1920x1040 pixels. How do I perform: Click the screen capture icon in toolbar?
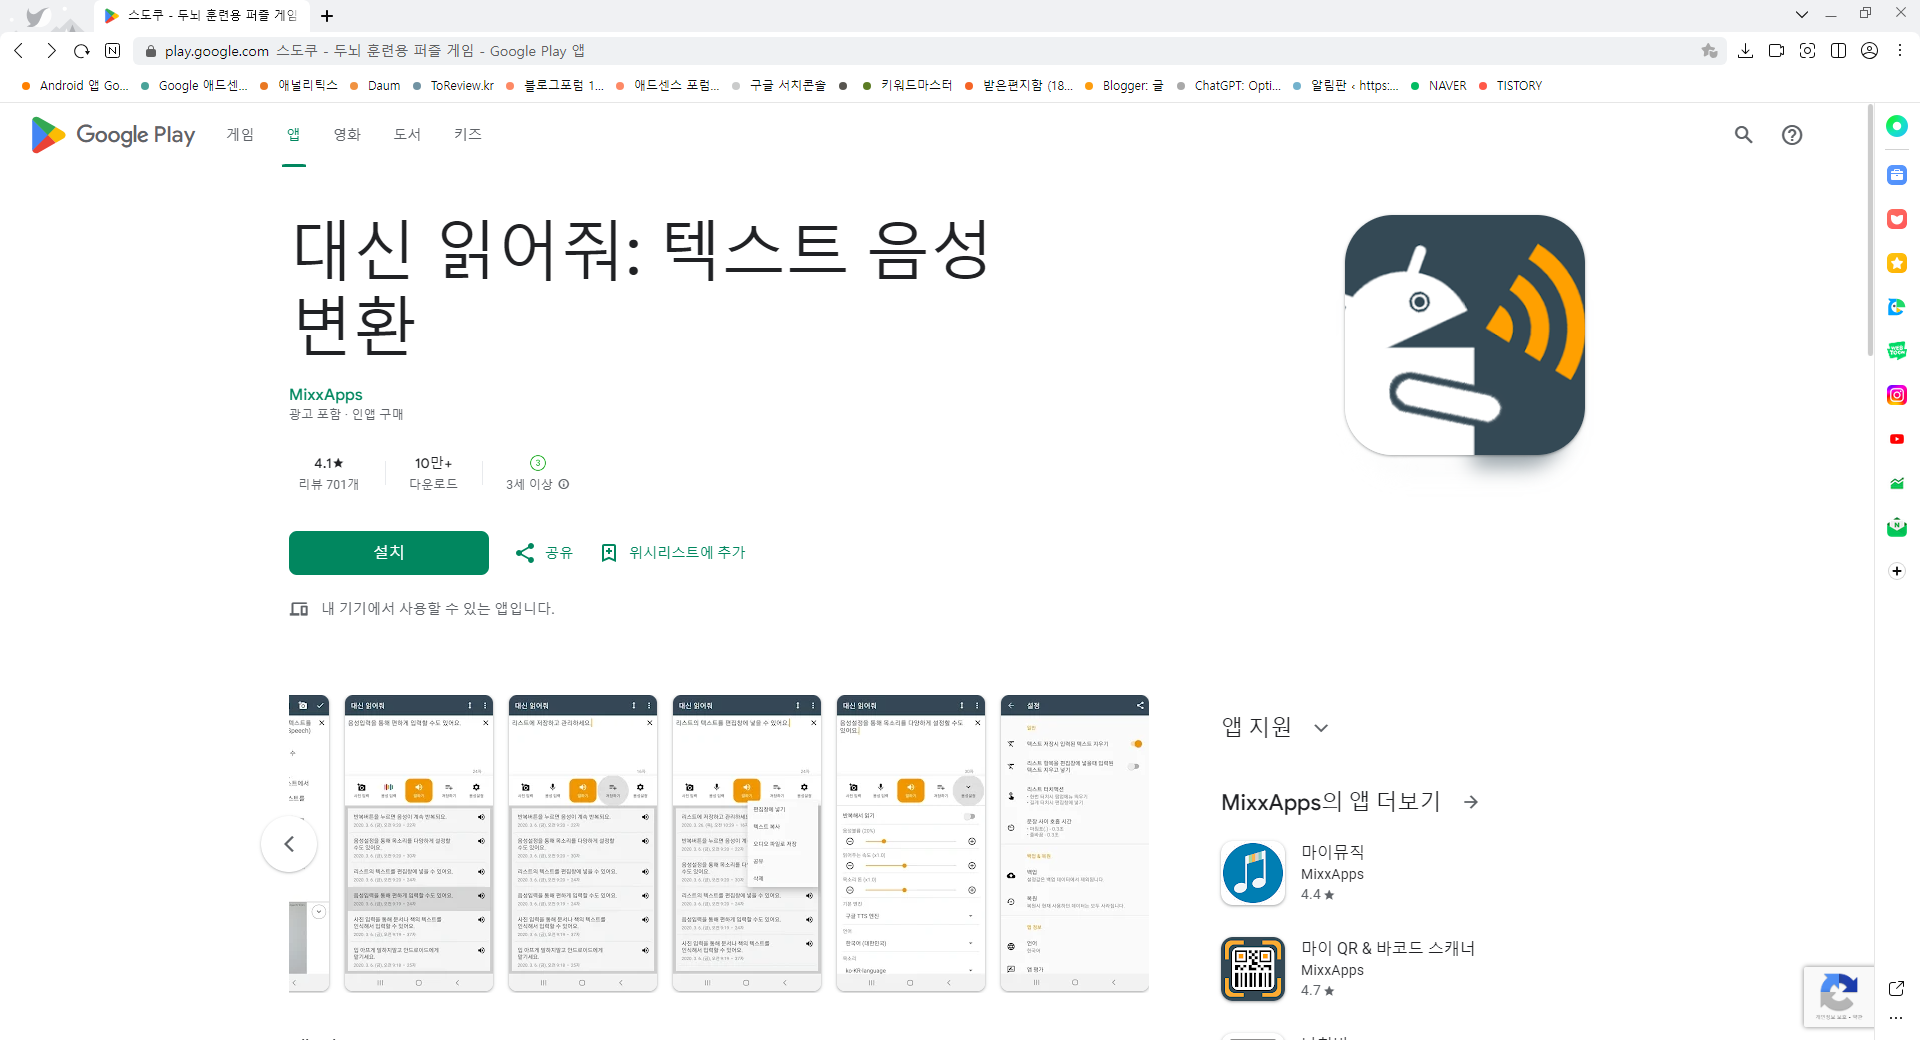[x=1808, y=50]
